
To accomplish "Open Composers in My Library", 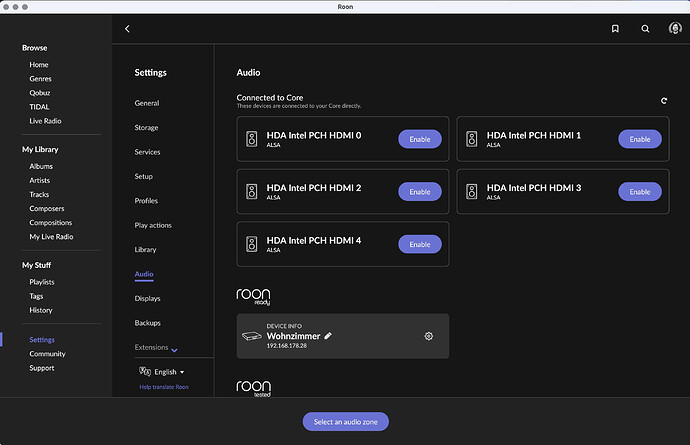I will point(47,209).
